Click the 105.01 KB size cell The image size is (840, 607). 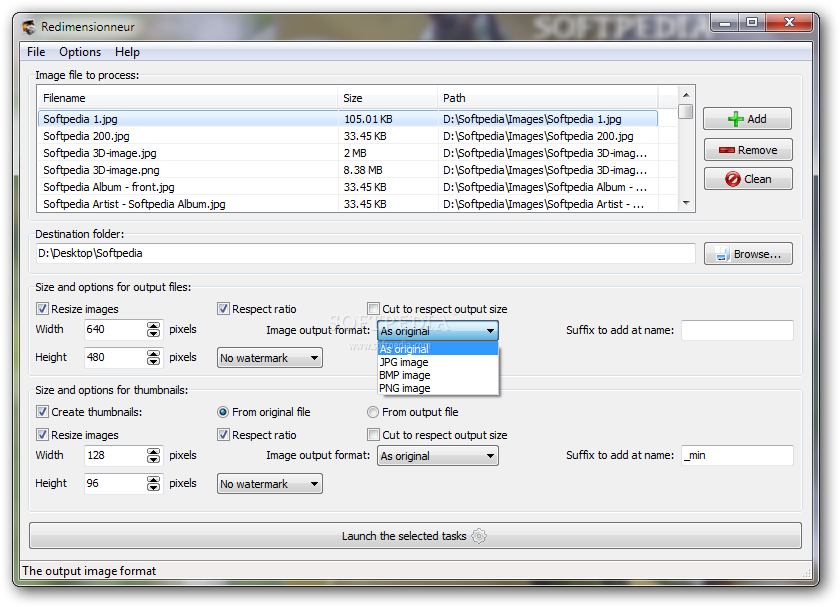point(368,119)
